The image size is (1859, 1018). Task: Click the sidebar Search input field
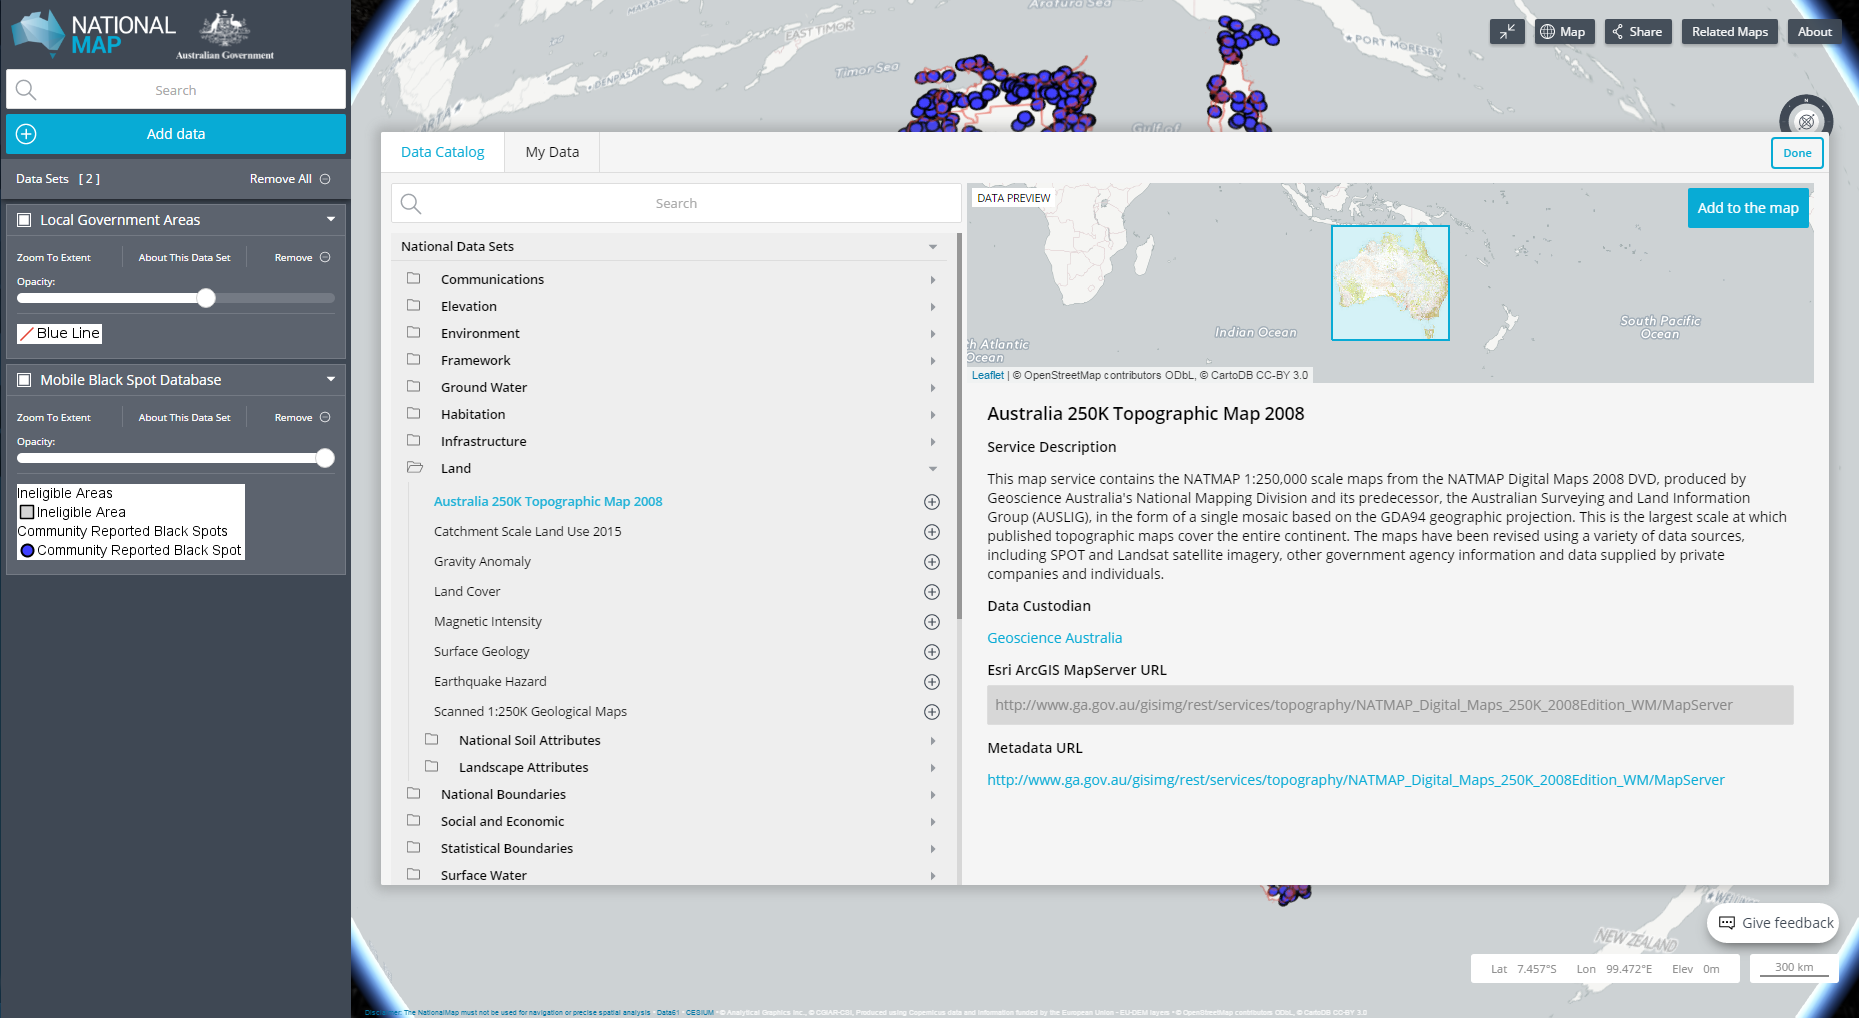click(x=176, y=90)
